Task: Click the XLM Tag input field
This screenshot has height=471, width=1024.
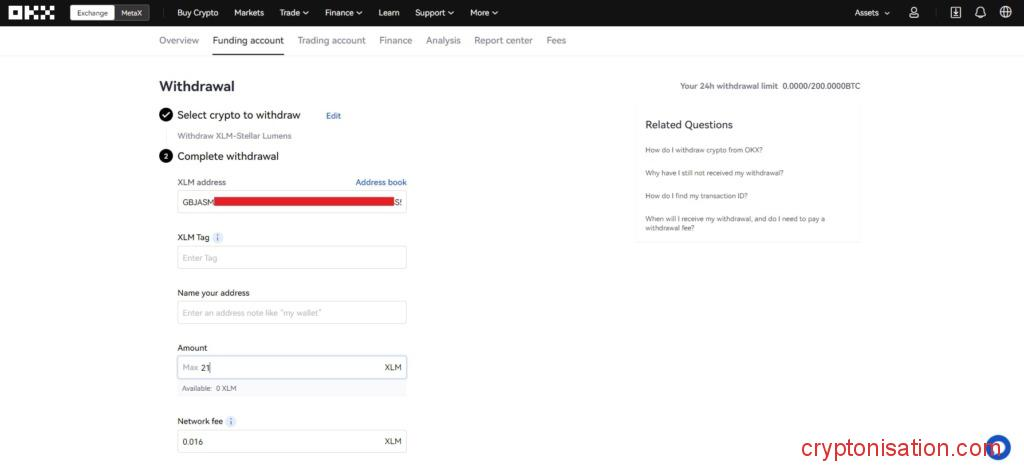Action: (x=292, y=258)
